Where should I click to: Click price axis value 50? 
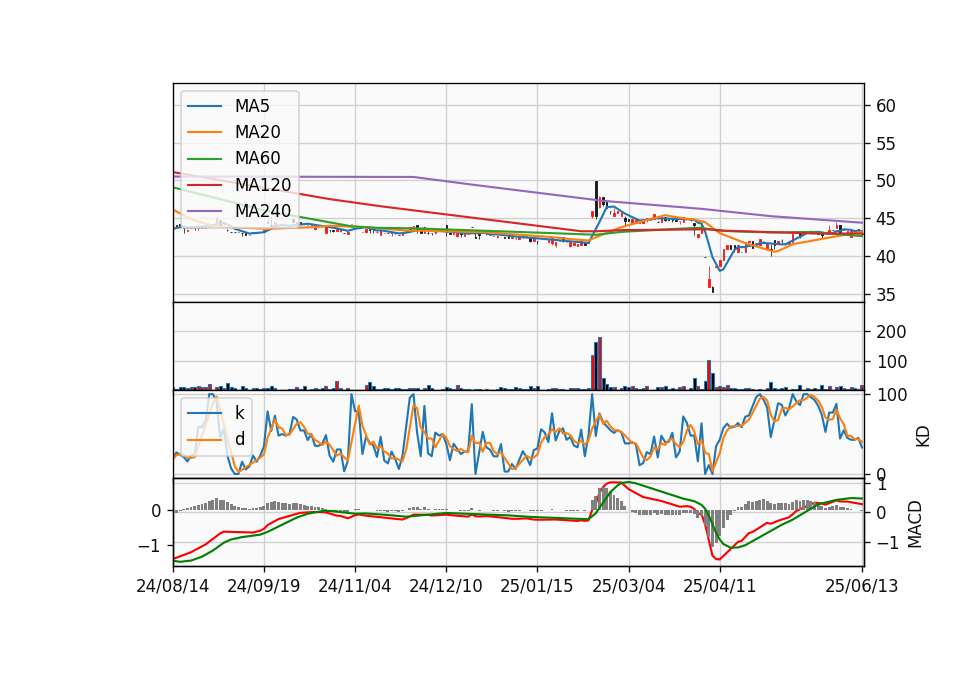coord(885,181)
